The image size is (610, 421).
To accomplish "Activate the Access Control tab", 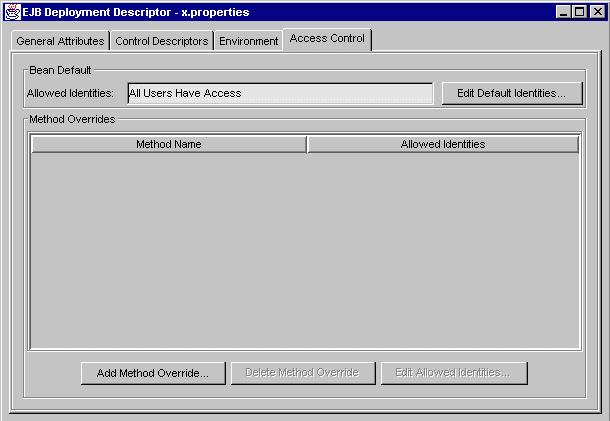I will pyautogui.click(x=327, y=39).
